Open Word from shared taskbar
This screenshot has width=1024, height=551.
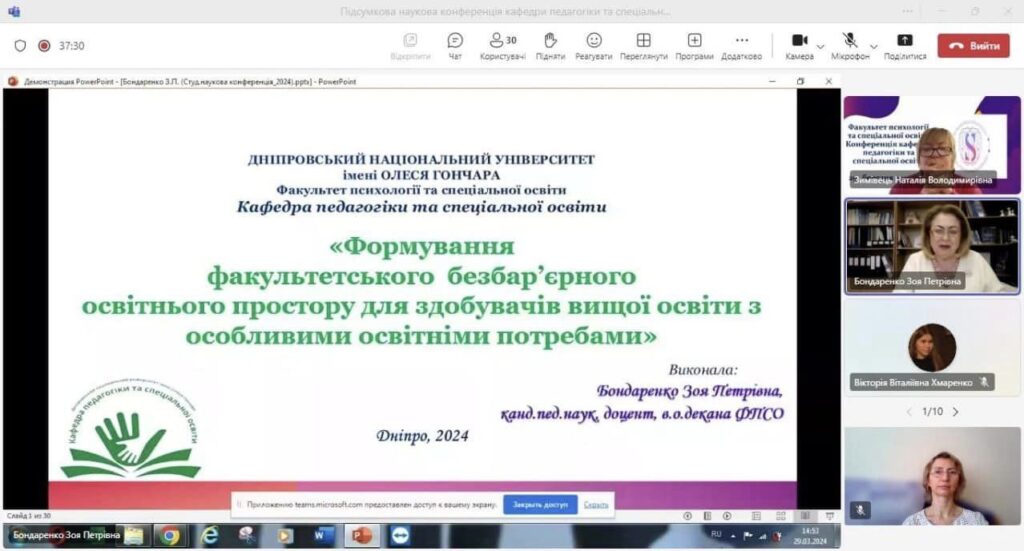322,536
